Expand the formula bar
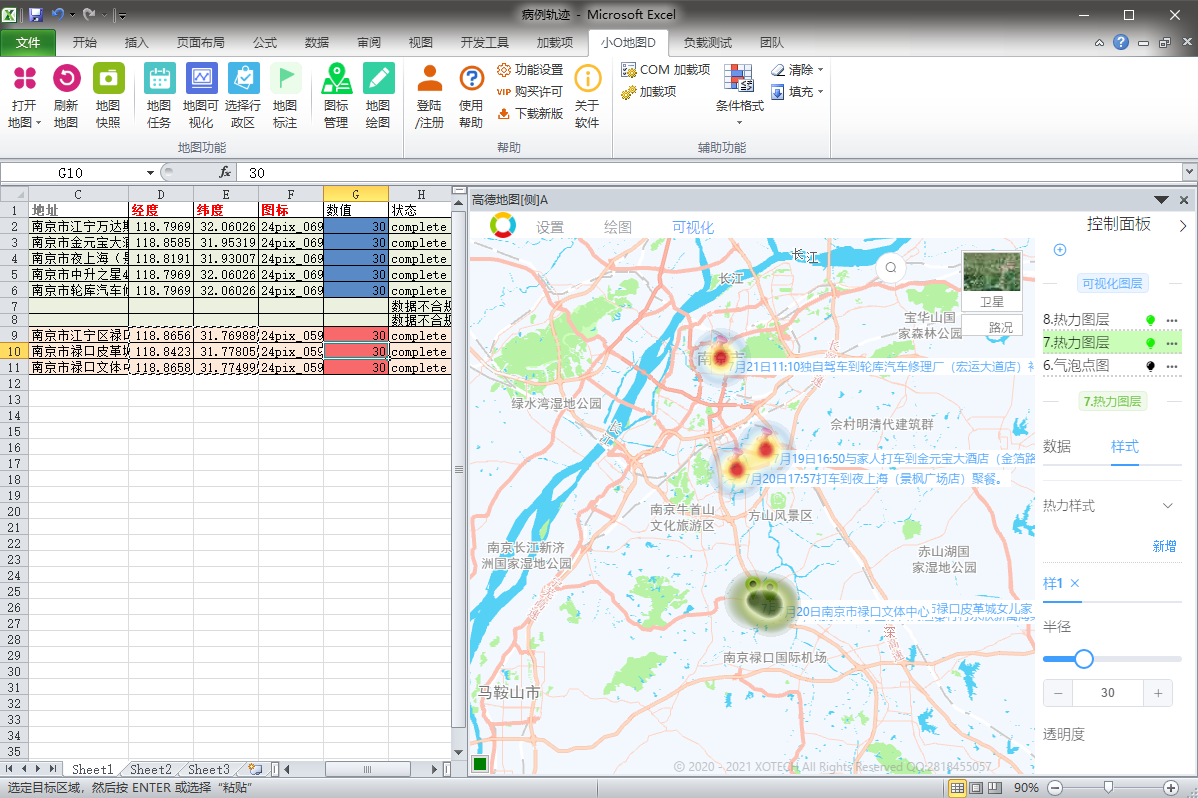Screen dimensions: 1198x798 (1189, 172)
